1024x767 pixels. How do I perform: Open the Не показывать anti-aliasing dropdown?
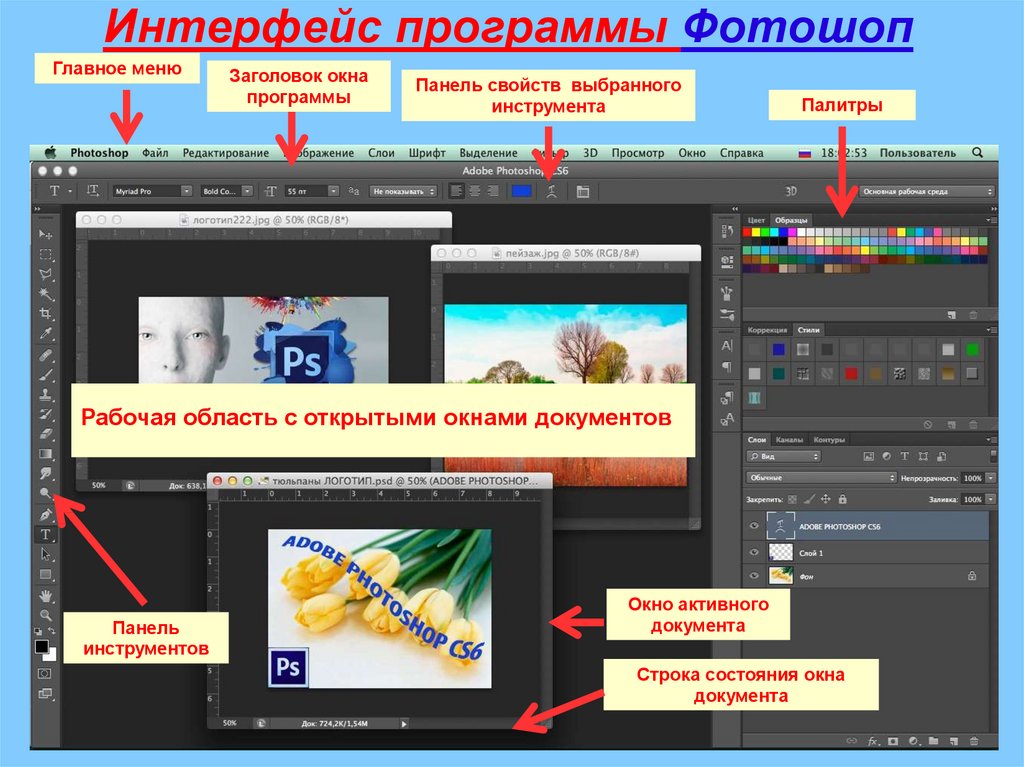[403, 191]
